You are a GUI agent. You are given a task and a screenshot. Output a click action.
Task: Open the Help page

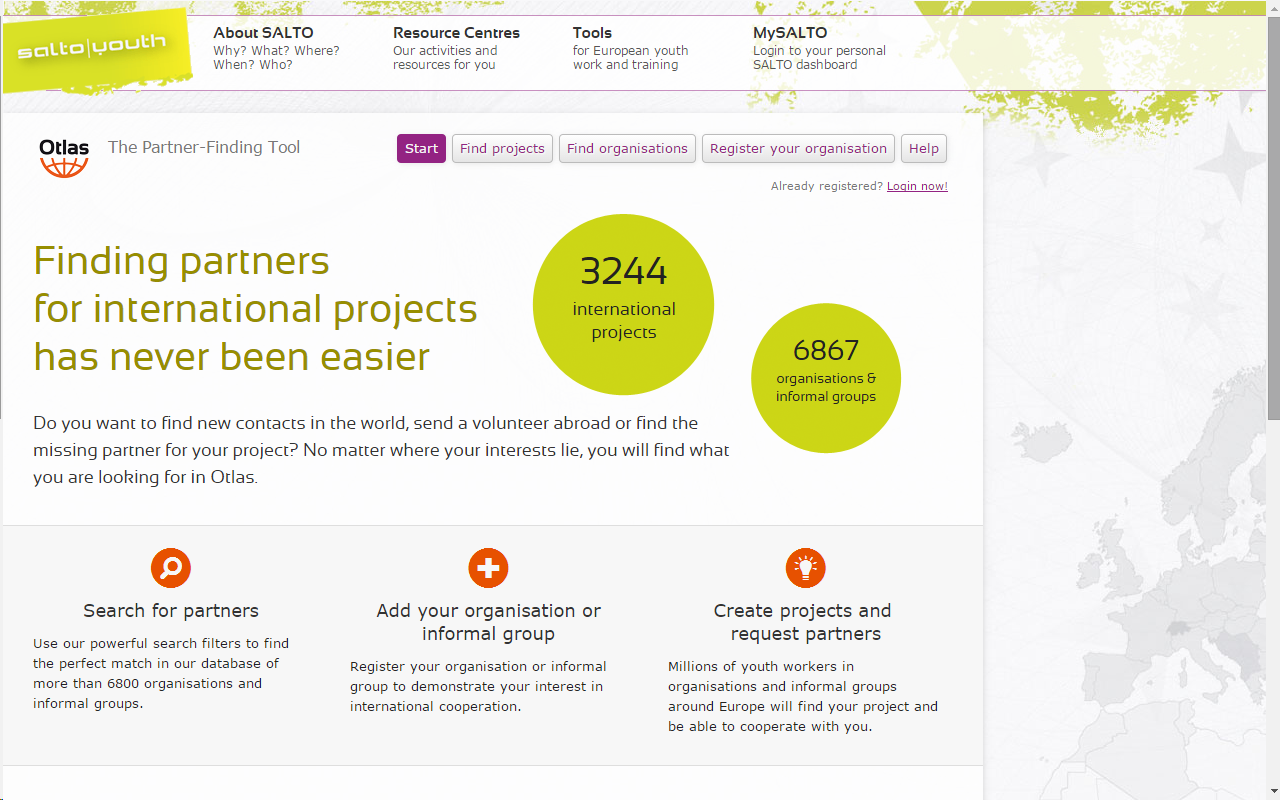[x=923, y=148]
